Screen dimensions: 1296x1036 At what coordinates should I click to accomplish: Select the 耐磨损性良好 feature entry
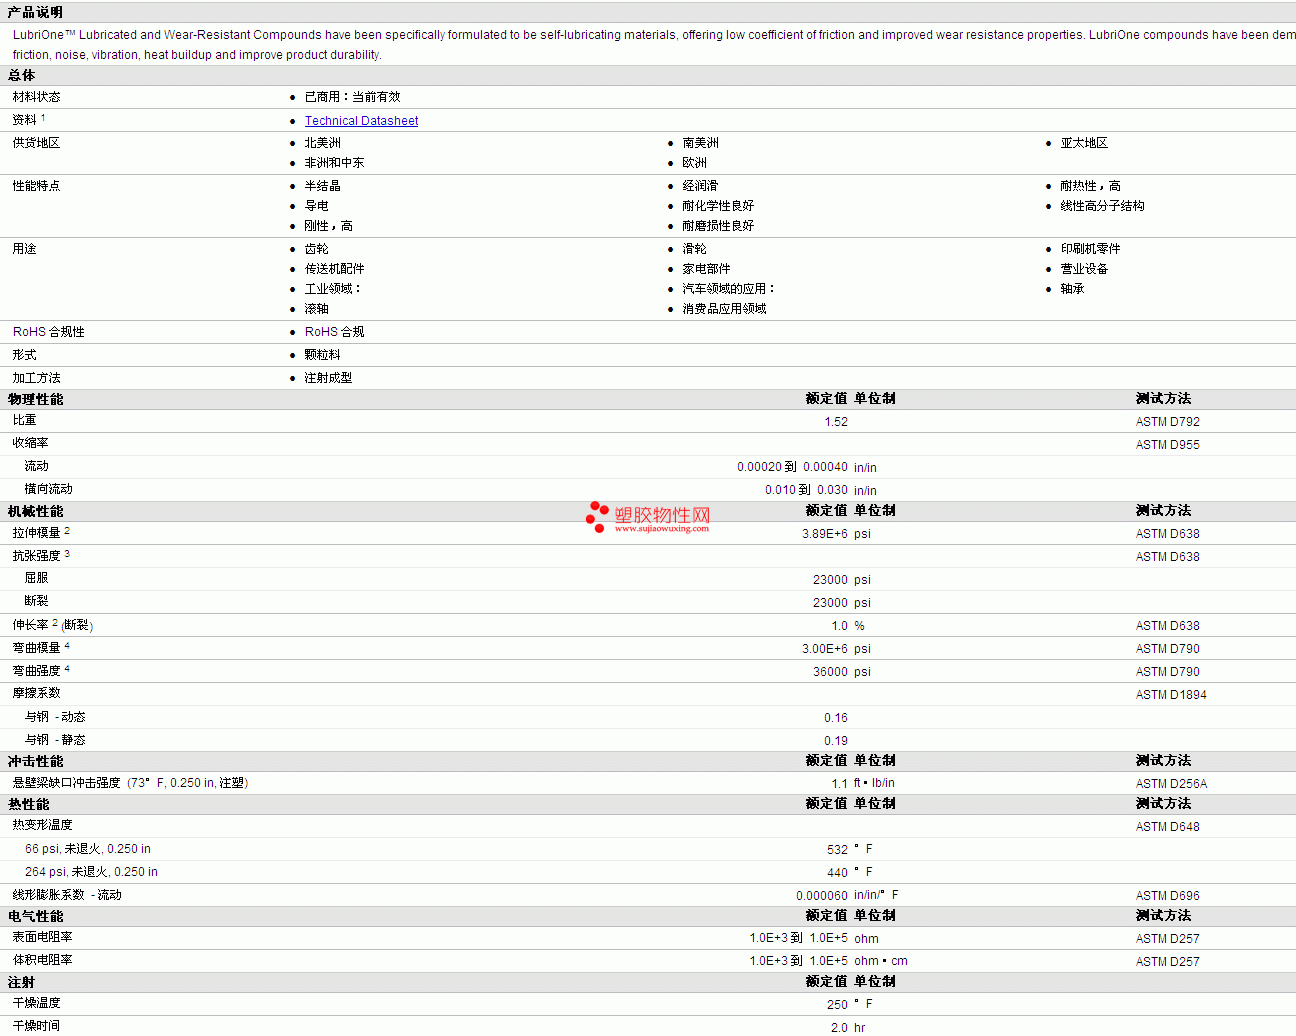point(718,226)
